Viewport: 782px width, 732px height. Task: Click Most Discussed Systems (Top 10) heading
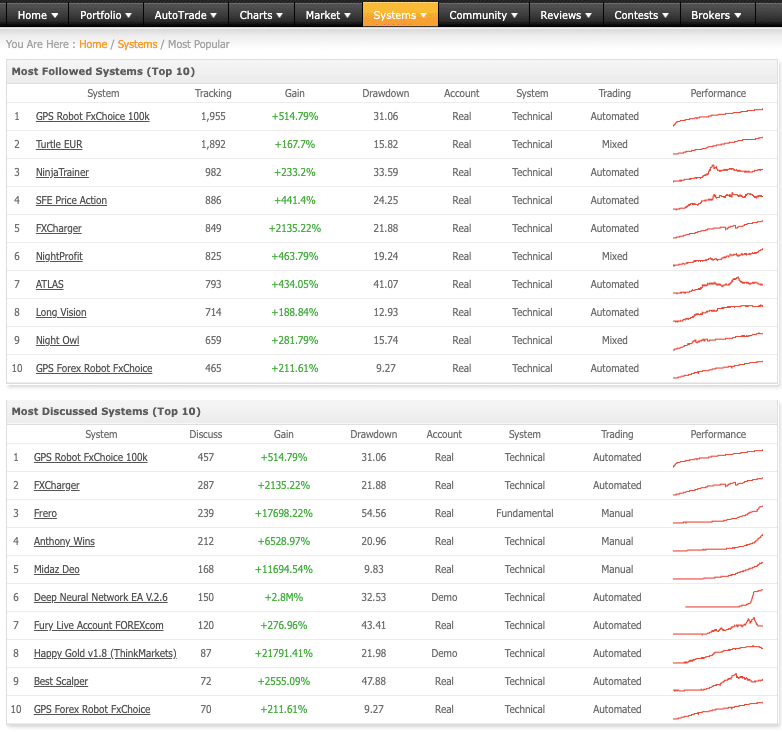[106, 411]
